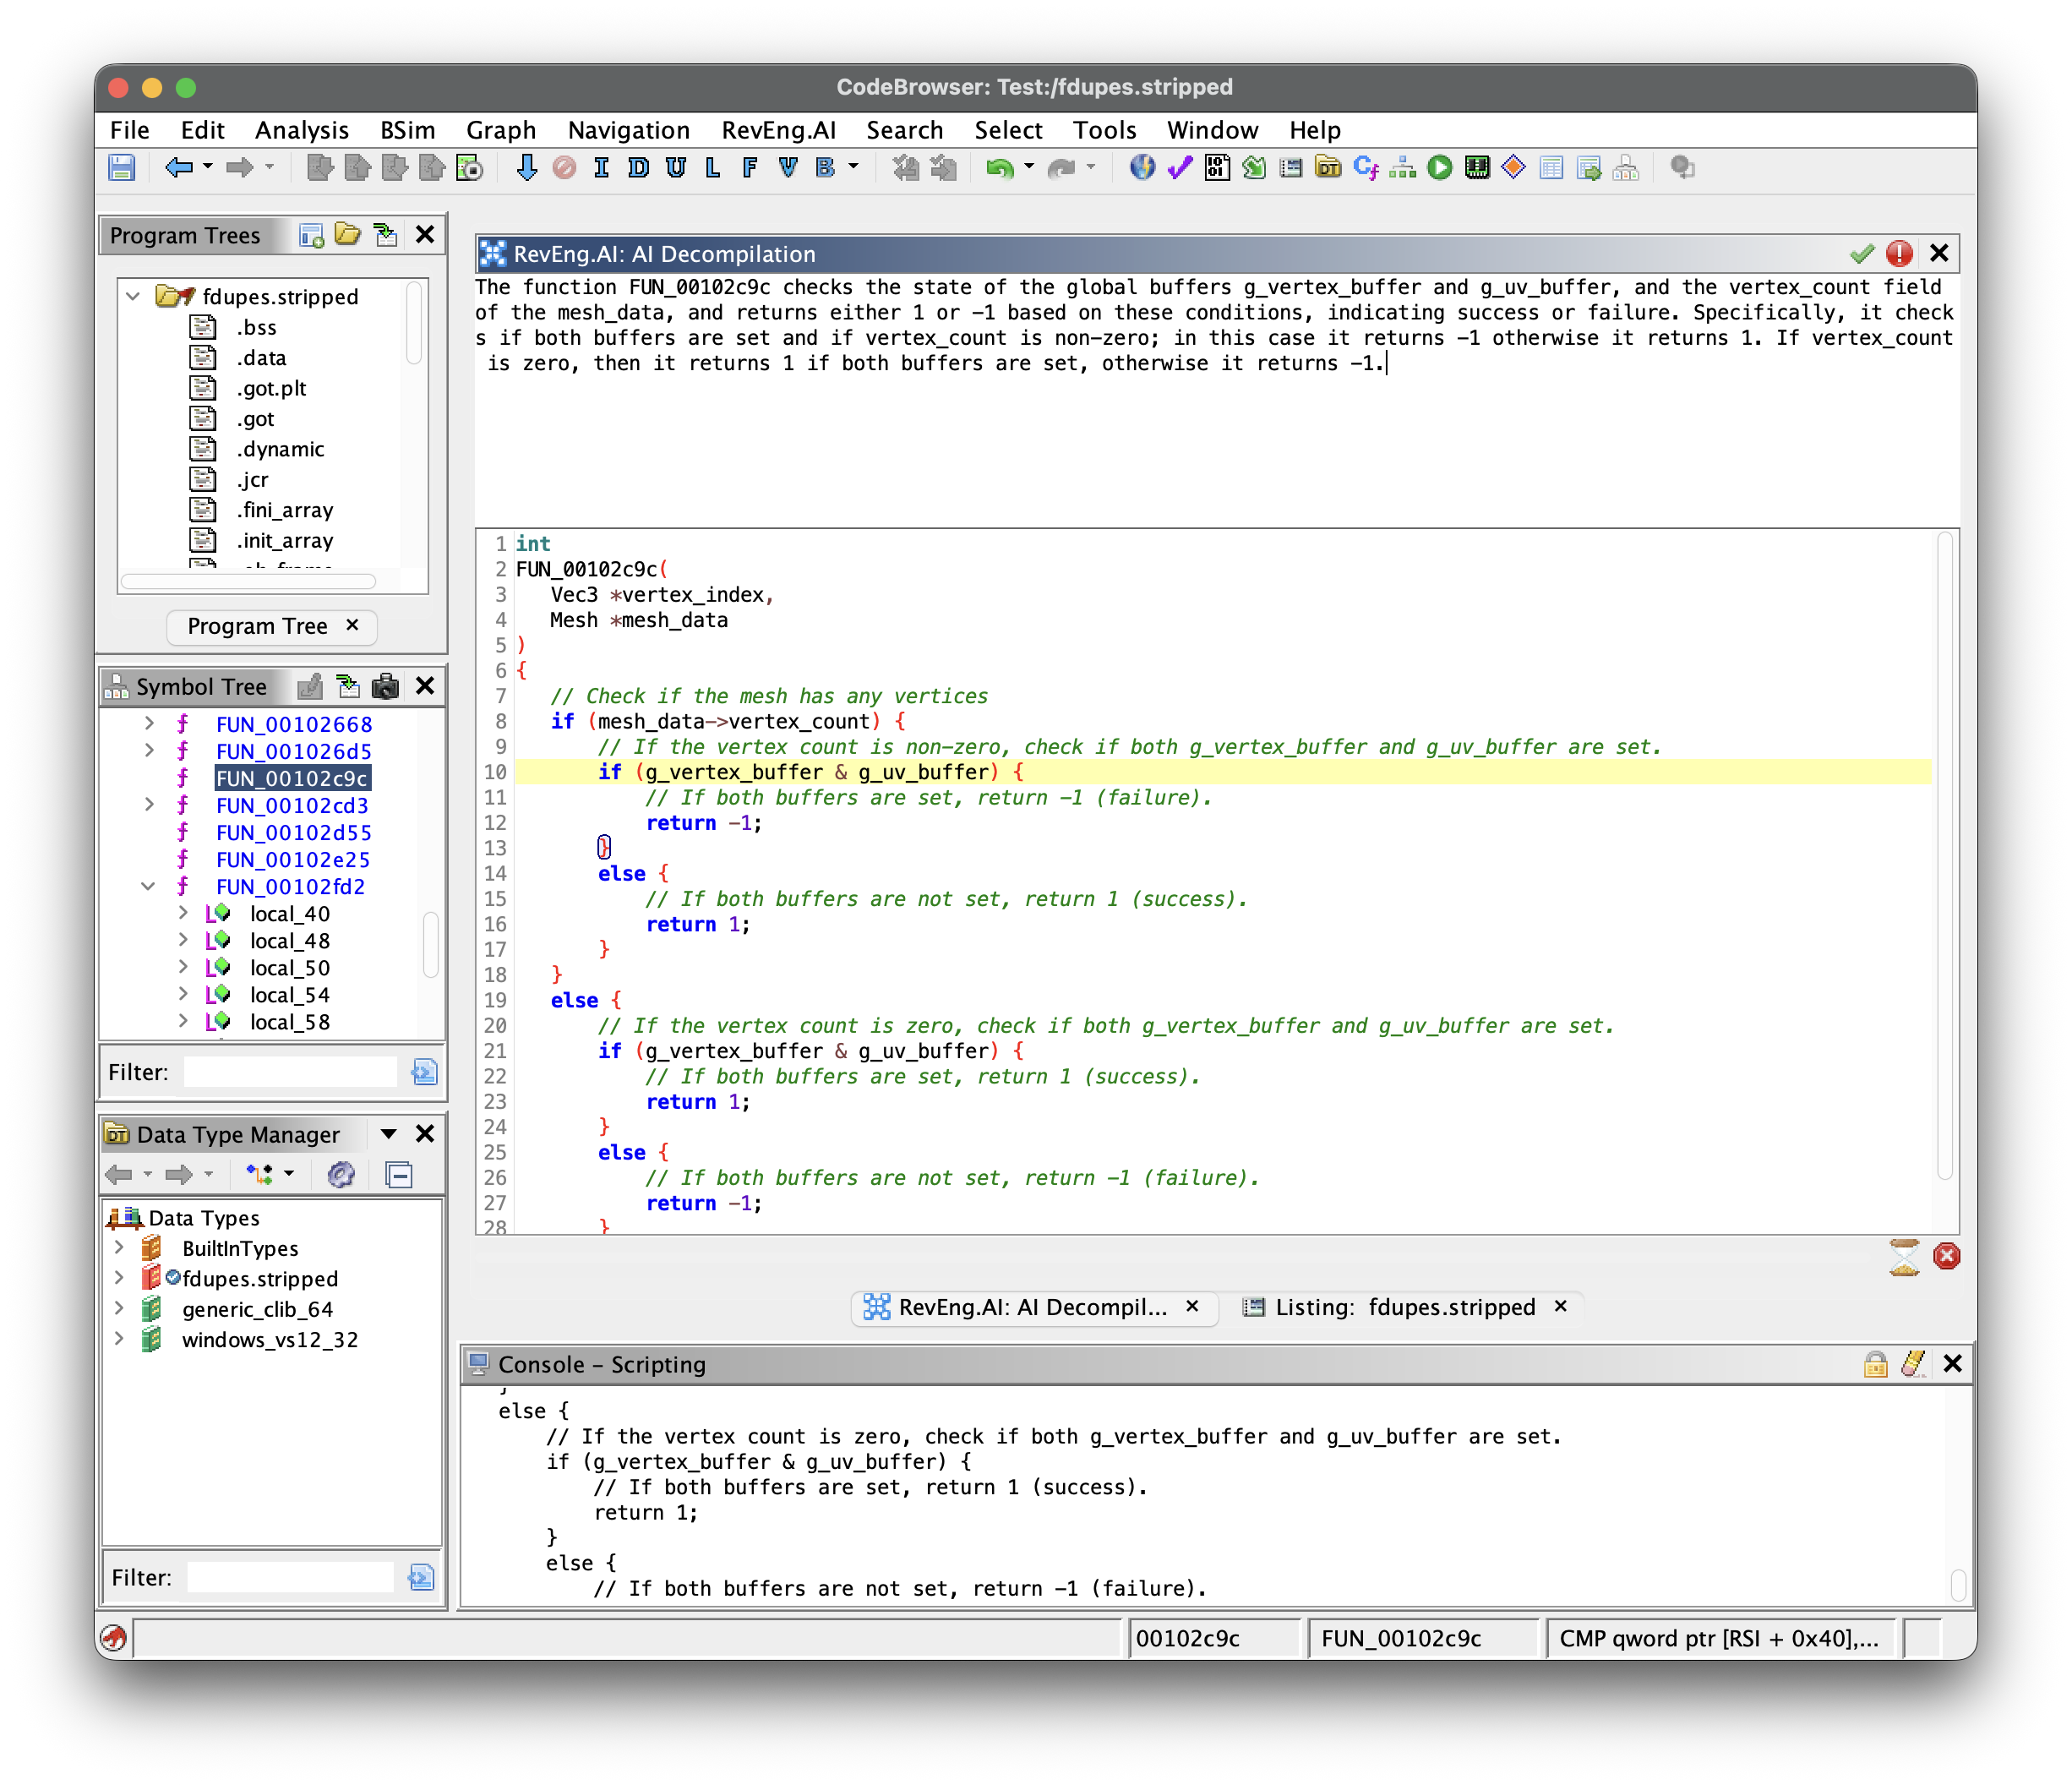Click the green checkmark in AI Decompilation header
This screenshot has height=1785, width=2072.
1861,254
